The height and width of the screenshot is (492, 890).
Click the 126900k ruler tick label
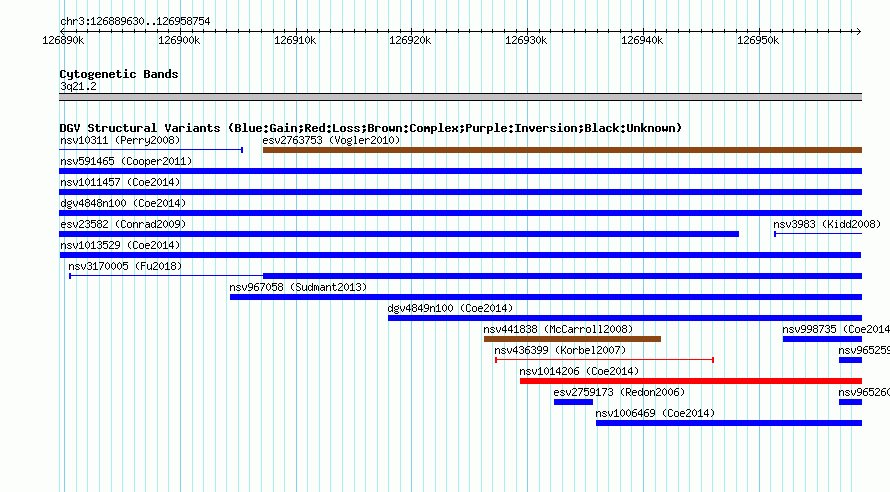point(179,40)
